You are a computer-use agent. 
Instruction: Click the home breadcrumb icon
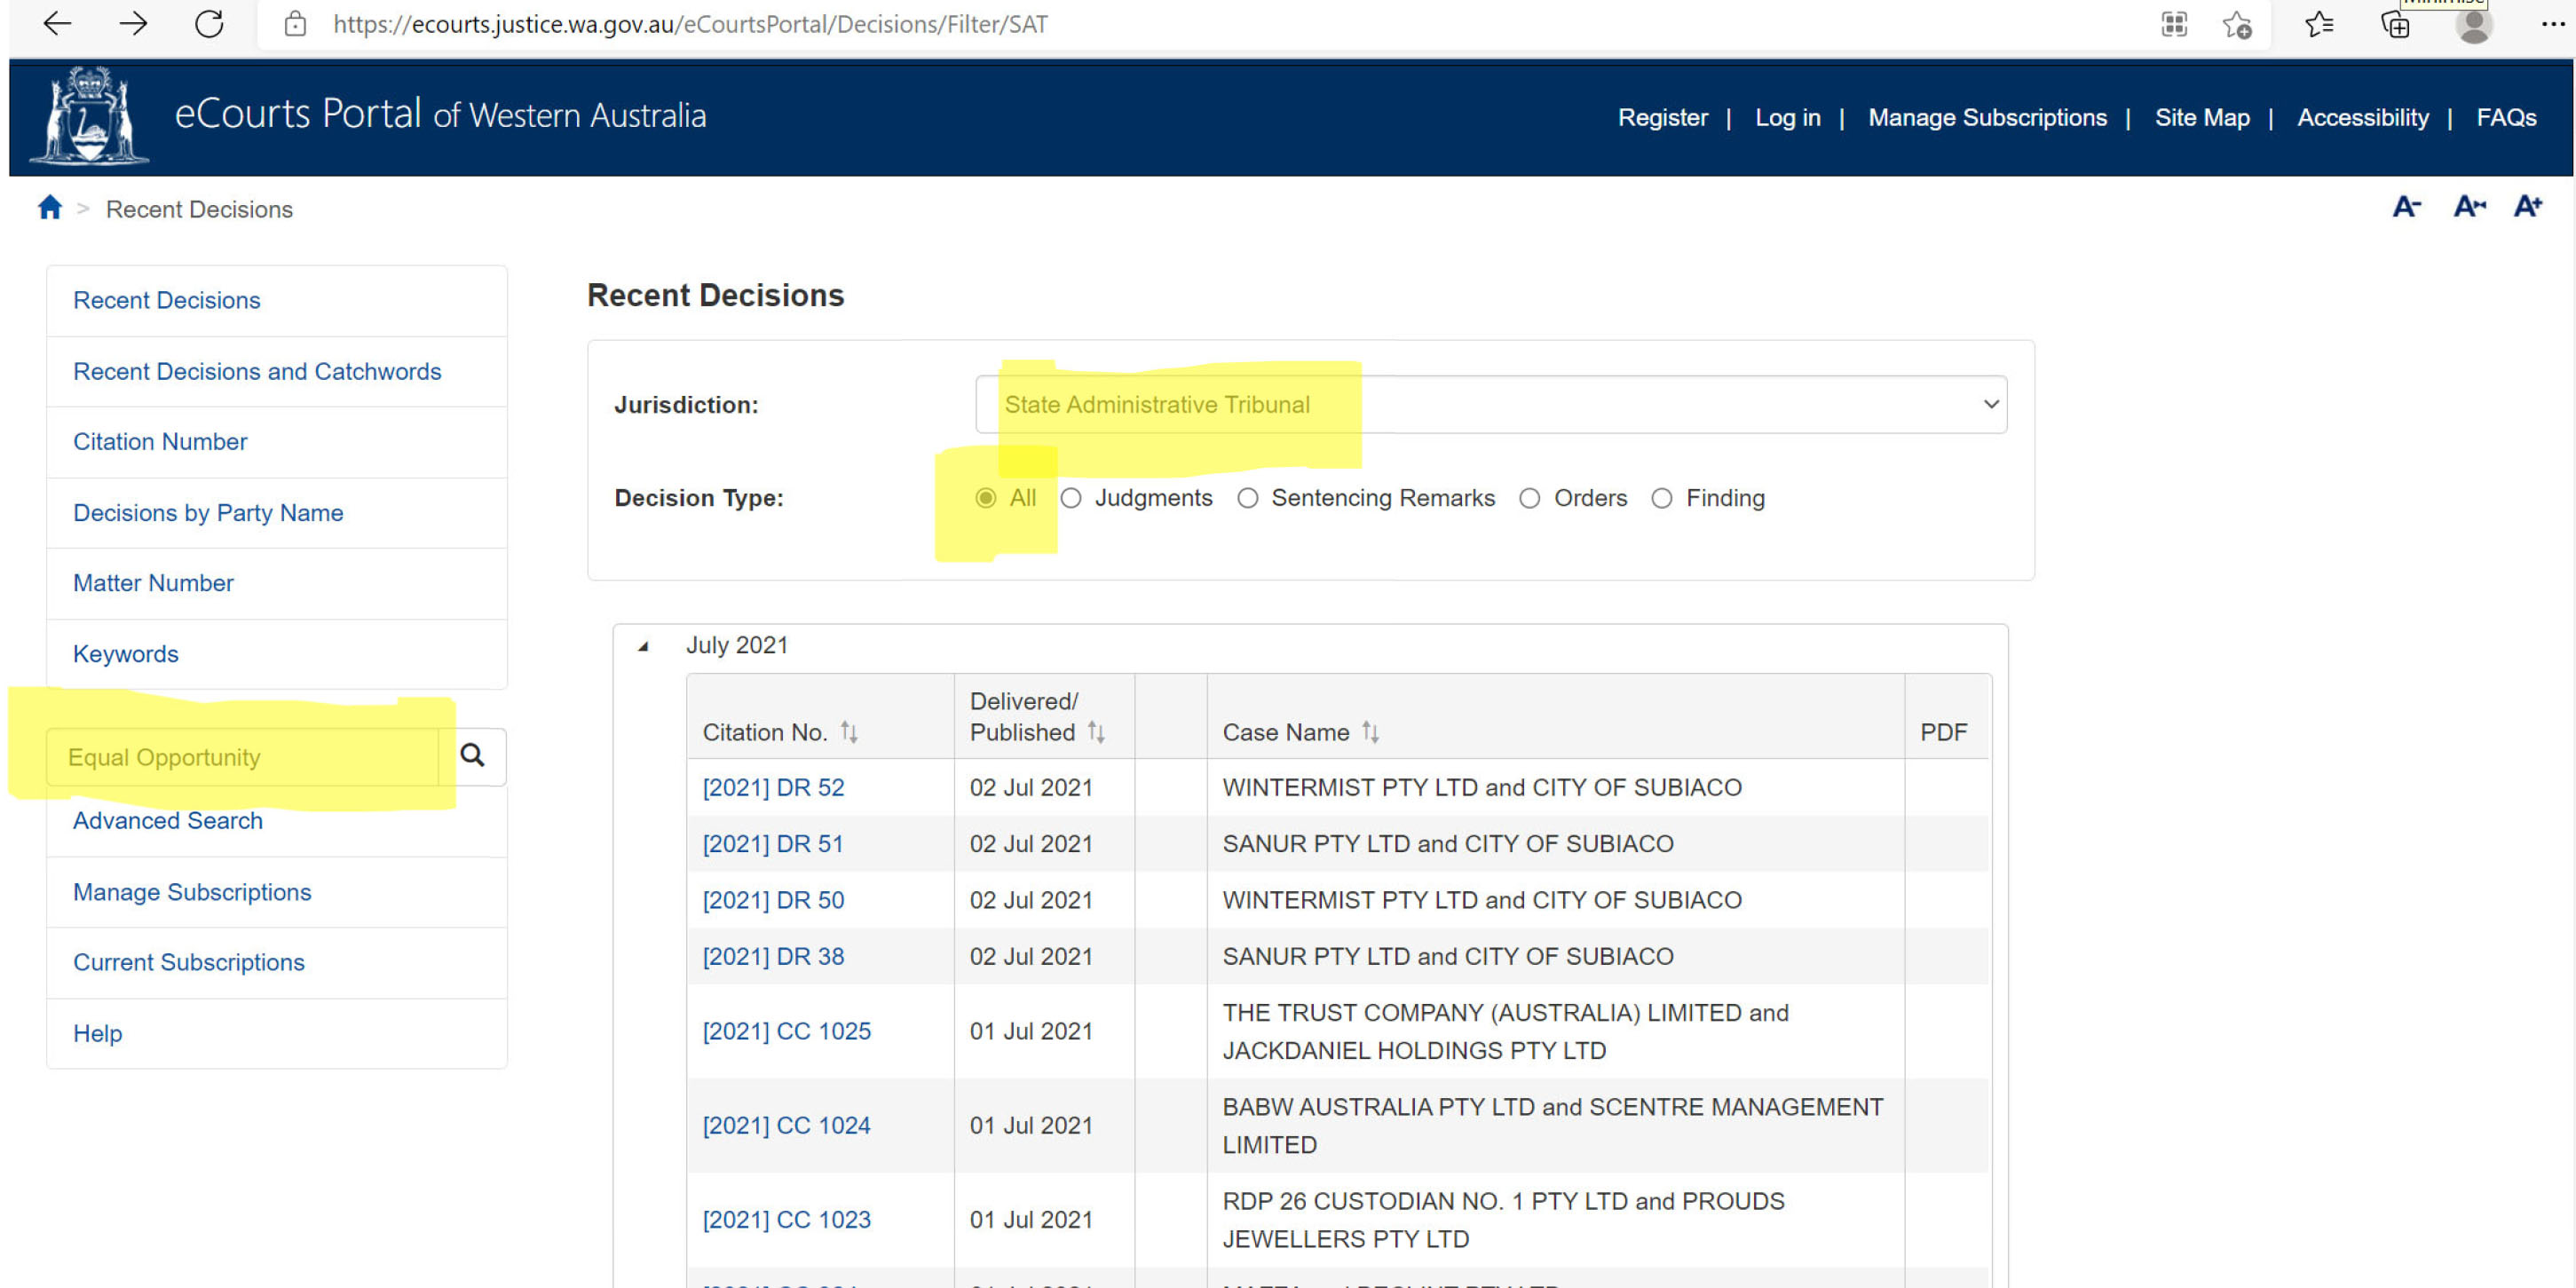[50, 208]
